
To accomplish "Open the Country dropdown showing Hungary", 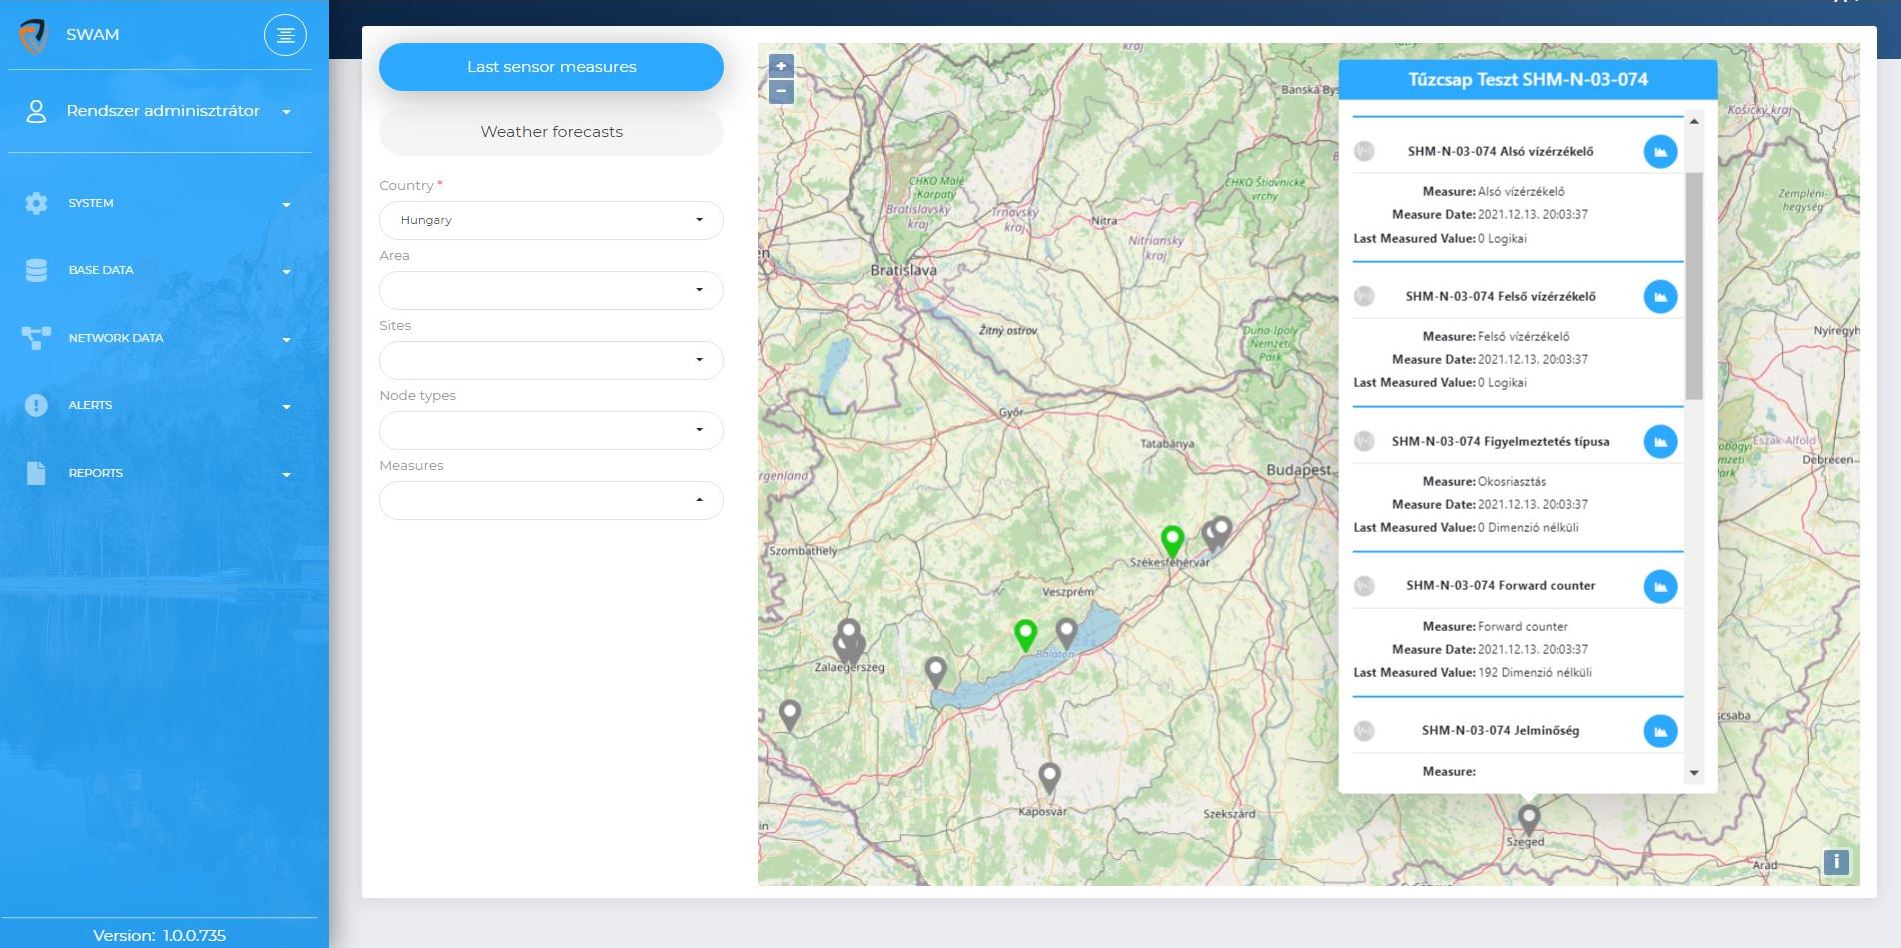I will [551, 220].
